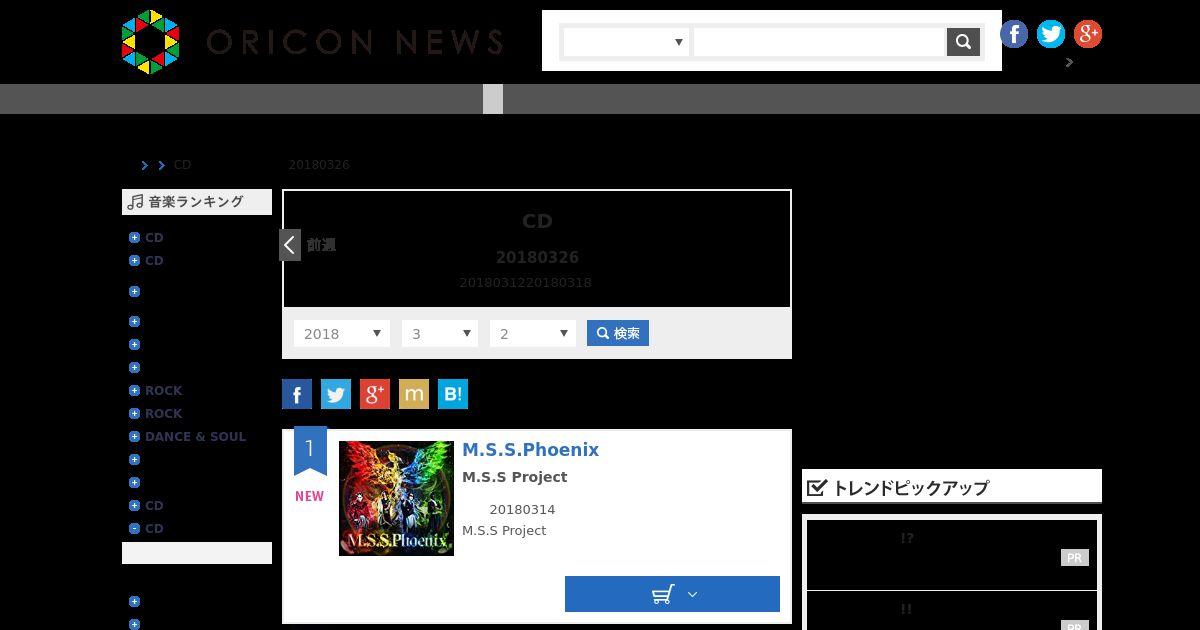Click checkmark icon beside トレンドピックアップ
Screen dimensions: 1200x630
click(817, 487)
